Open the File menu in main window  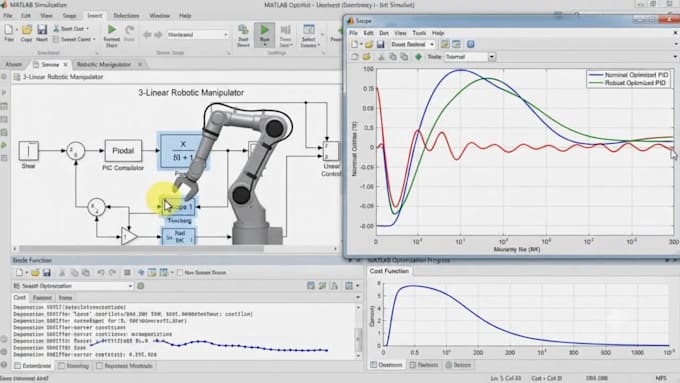click(x=8, y=16)
